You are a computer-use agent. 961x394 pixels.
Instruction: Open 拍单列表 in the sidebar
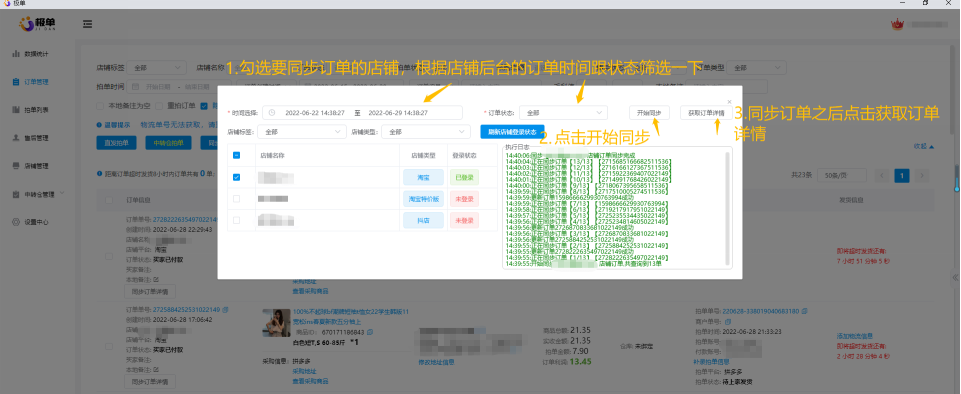point(36,110)
